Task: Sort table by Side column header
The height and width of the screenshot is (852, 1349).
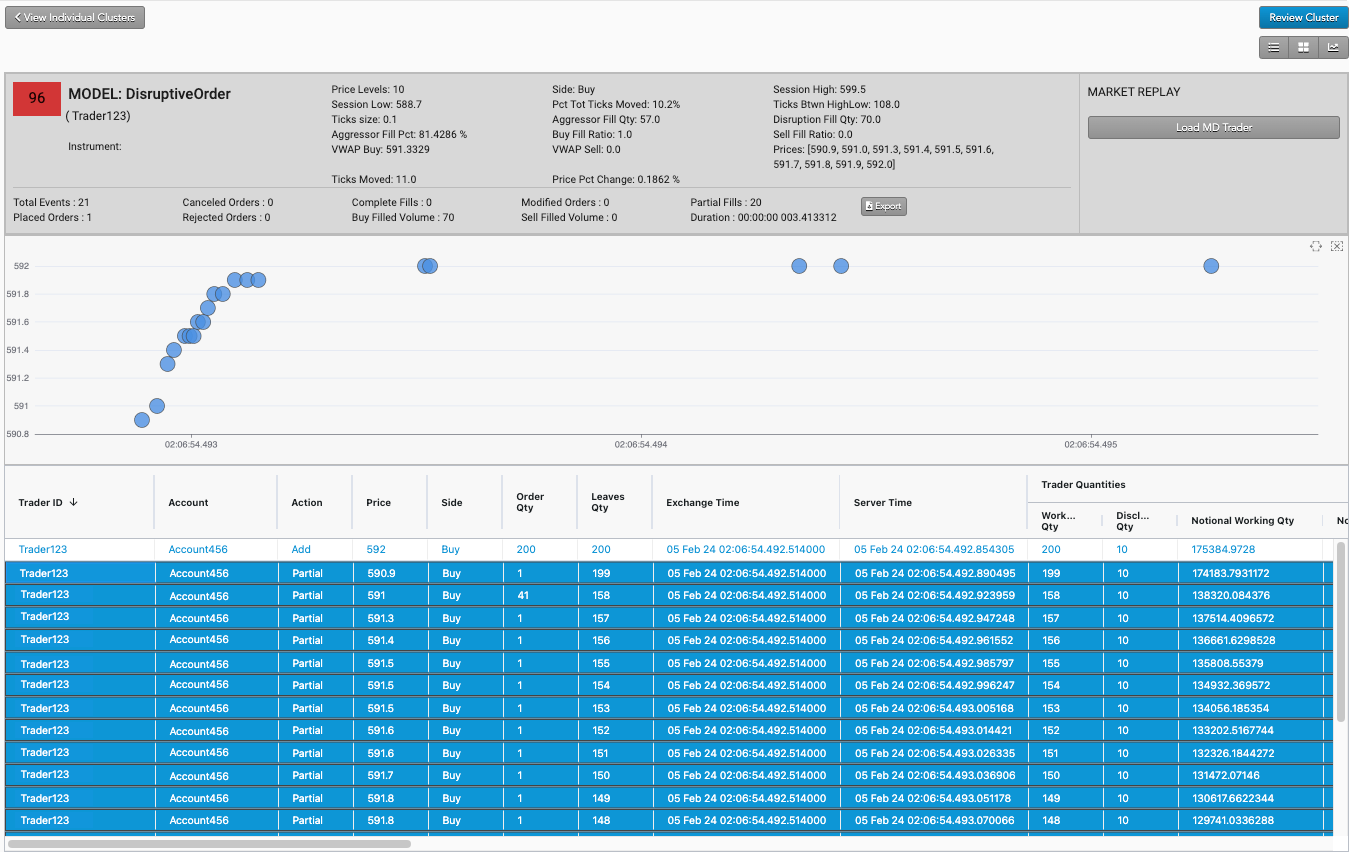Action: tap(452, 502)
